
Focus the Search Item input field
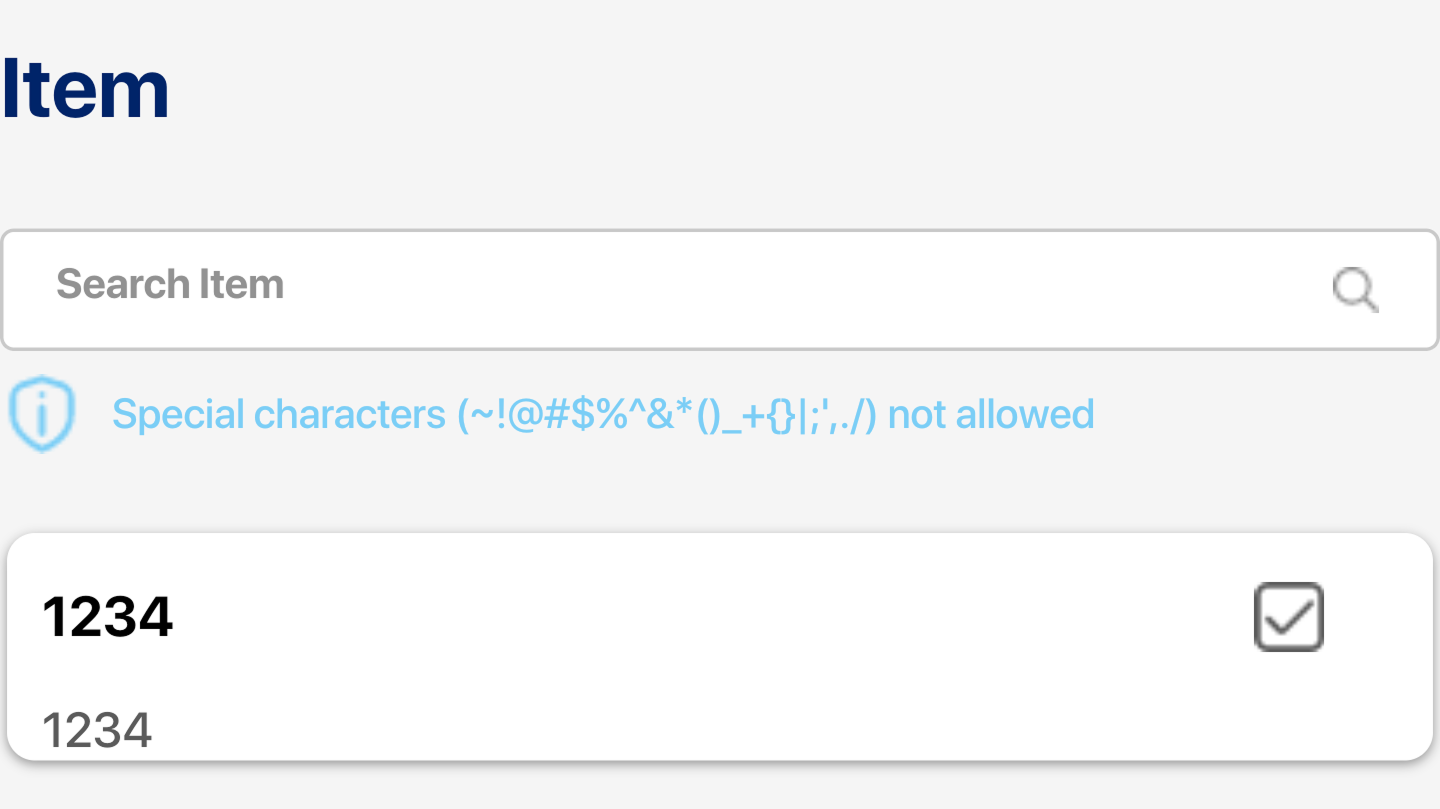pos(720,290)
